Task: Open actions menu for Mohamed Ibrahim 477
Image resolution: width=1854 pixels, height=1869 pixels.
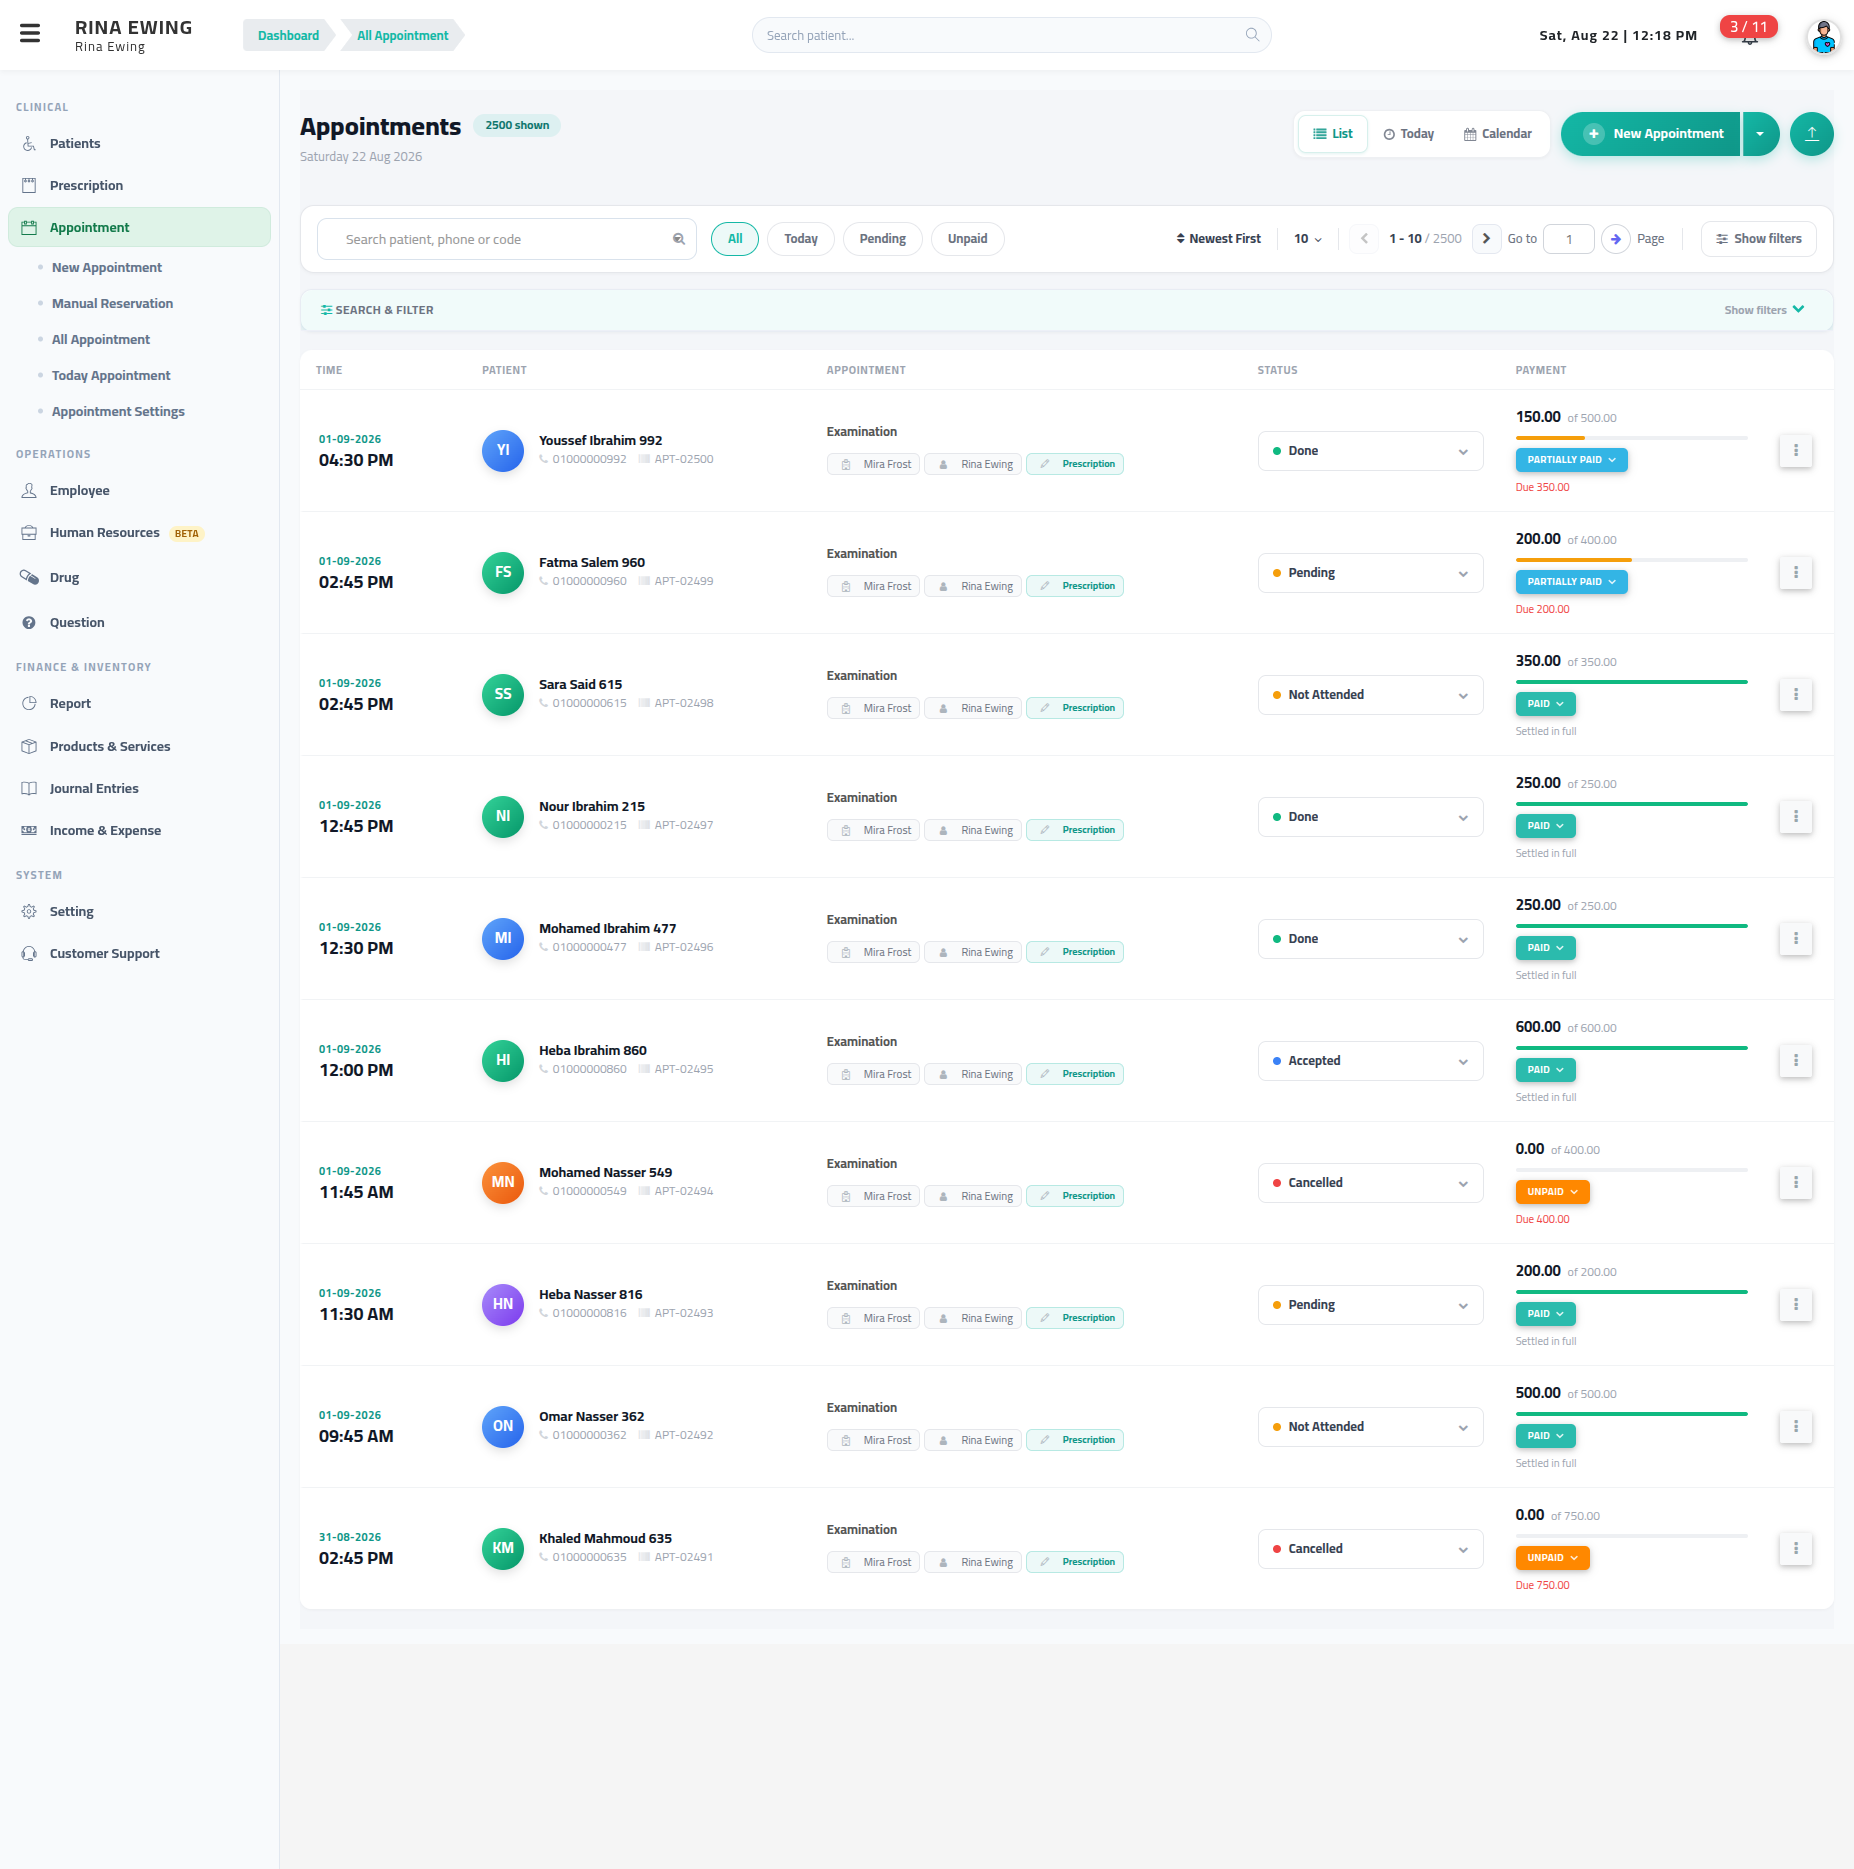Action: coord(1795,939)
